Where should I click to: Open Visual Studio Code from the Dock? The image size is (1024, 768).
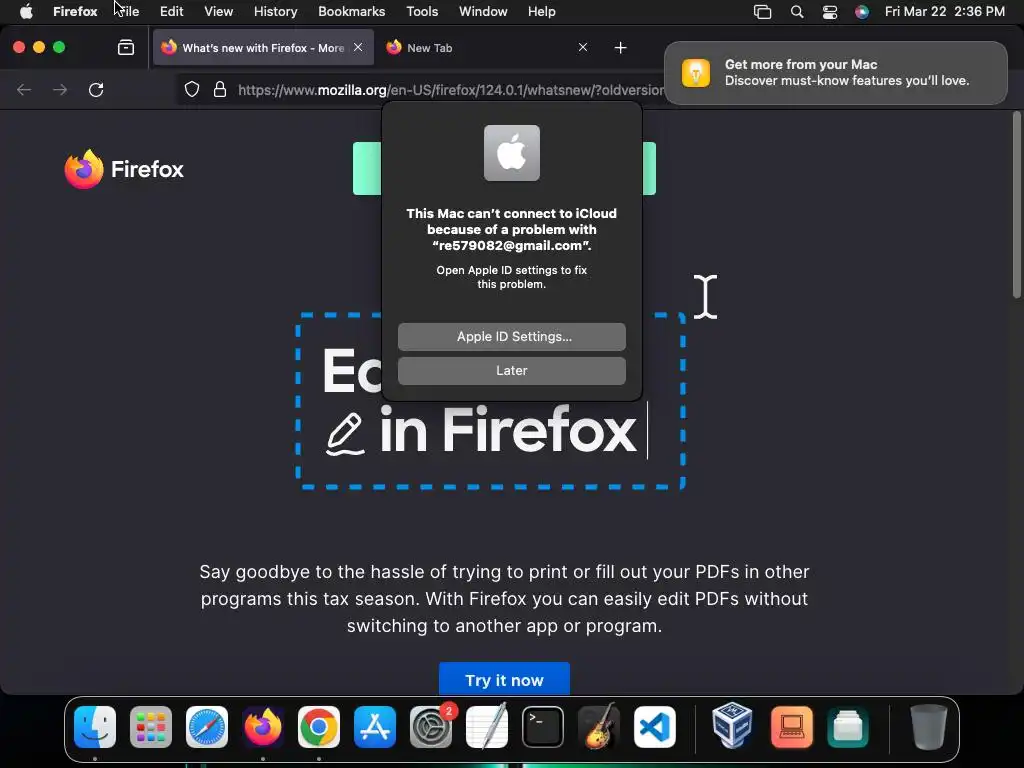pyautogui.click(x=655, y=727)
